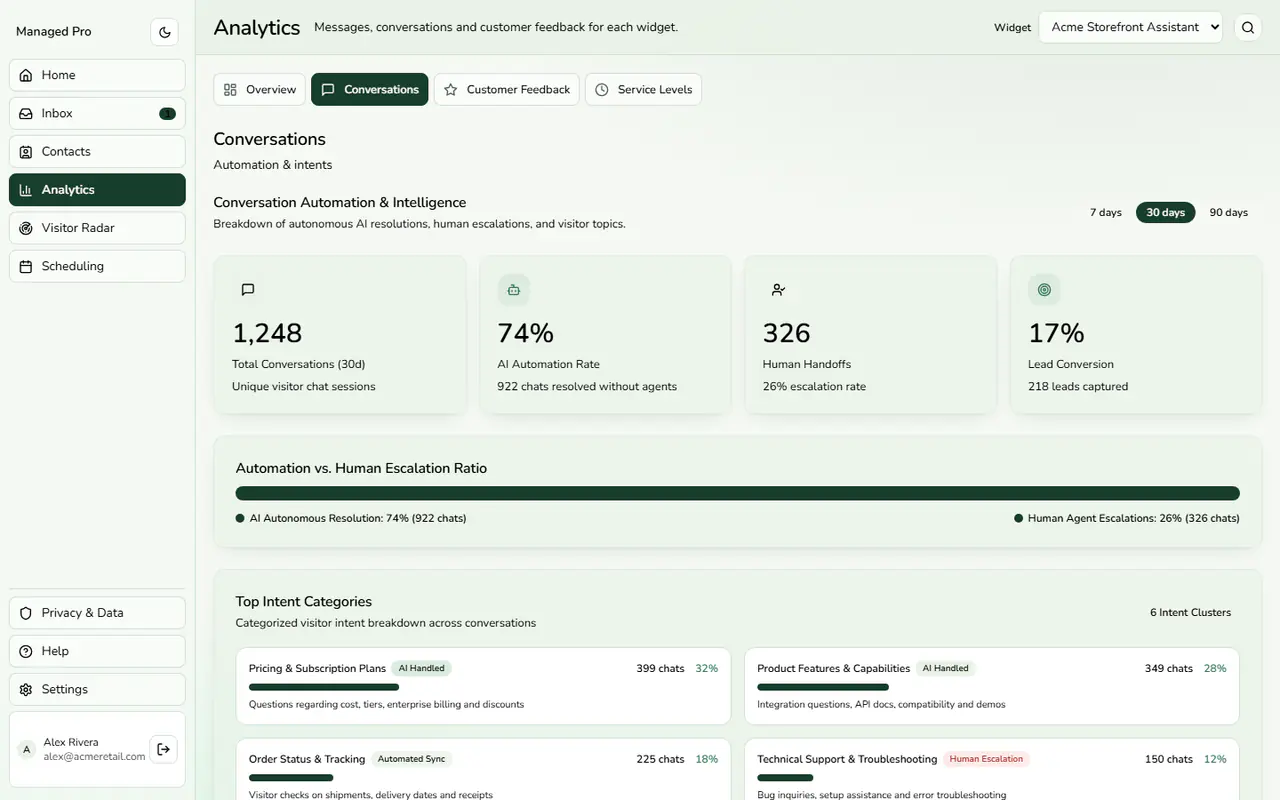Select the 30 days range
Viewport: 1280px width, 800px height.
coord(1165,213)
